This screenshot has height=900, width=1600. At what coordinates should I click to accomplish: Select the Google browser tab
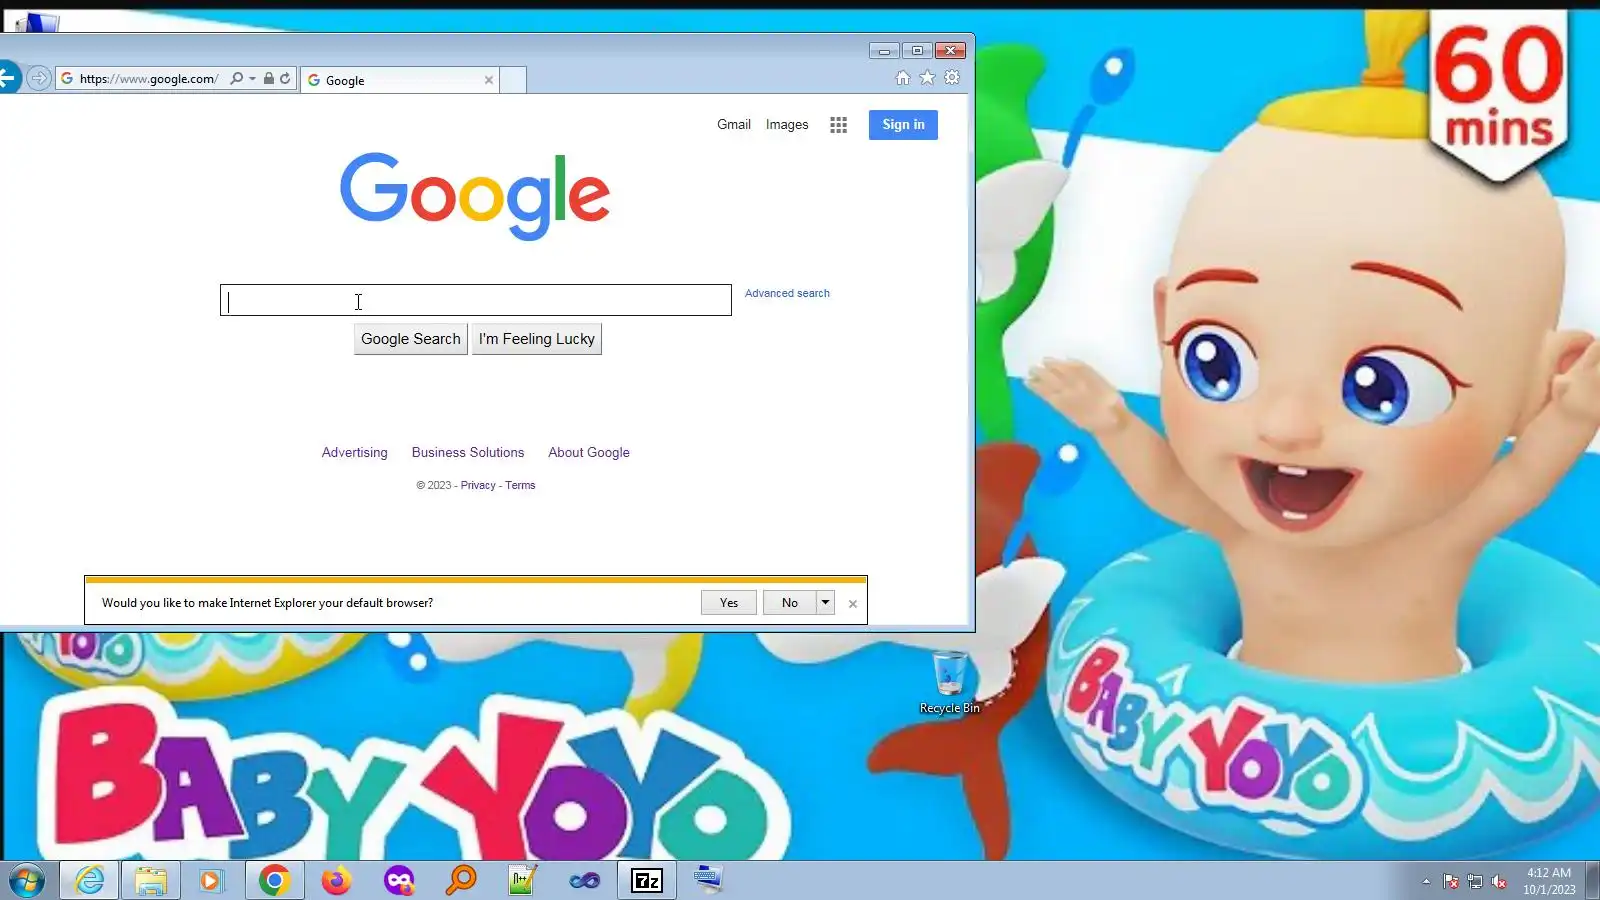click(x=400, y=80)
